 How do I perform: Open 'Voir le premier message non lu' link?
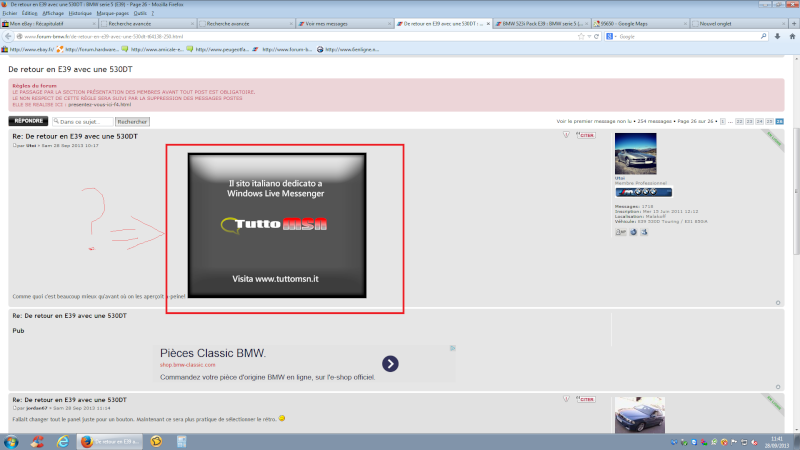point(594,121)
